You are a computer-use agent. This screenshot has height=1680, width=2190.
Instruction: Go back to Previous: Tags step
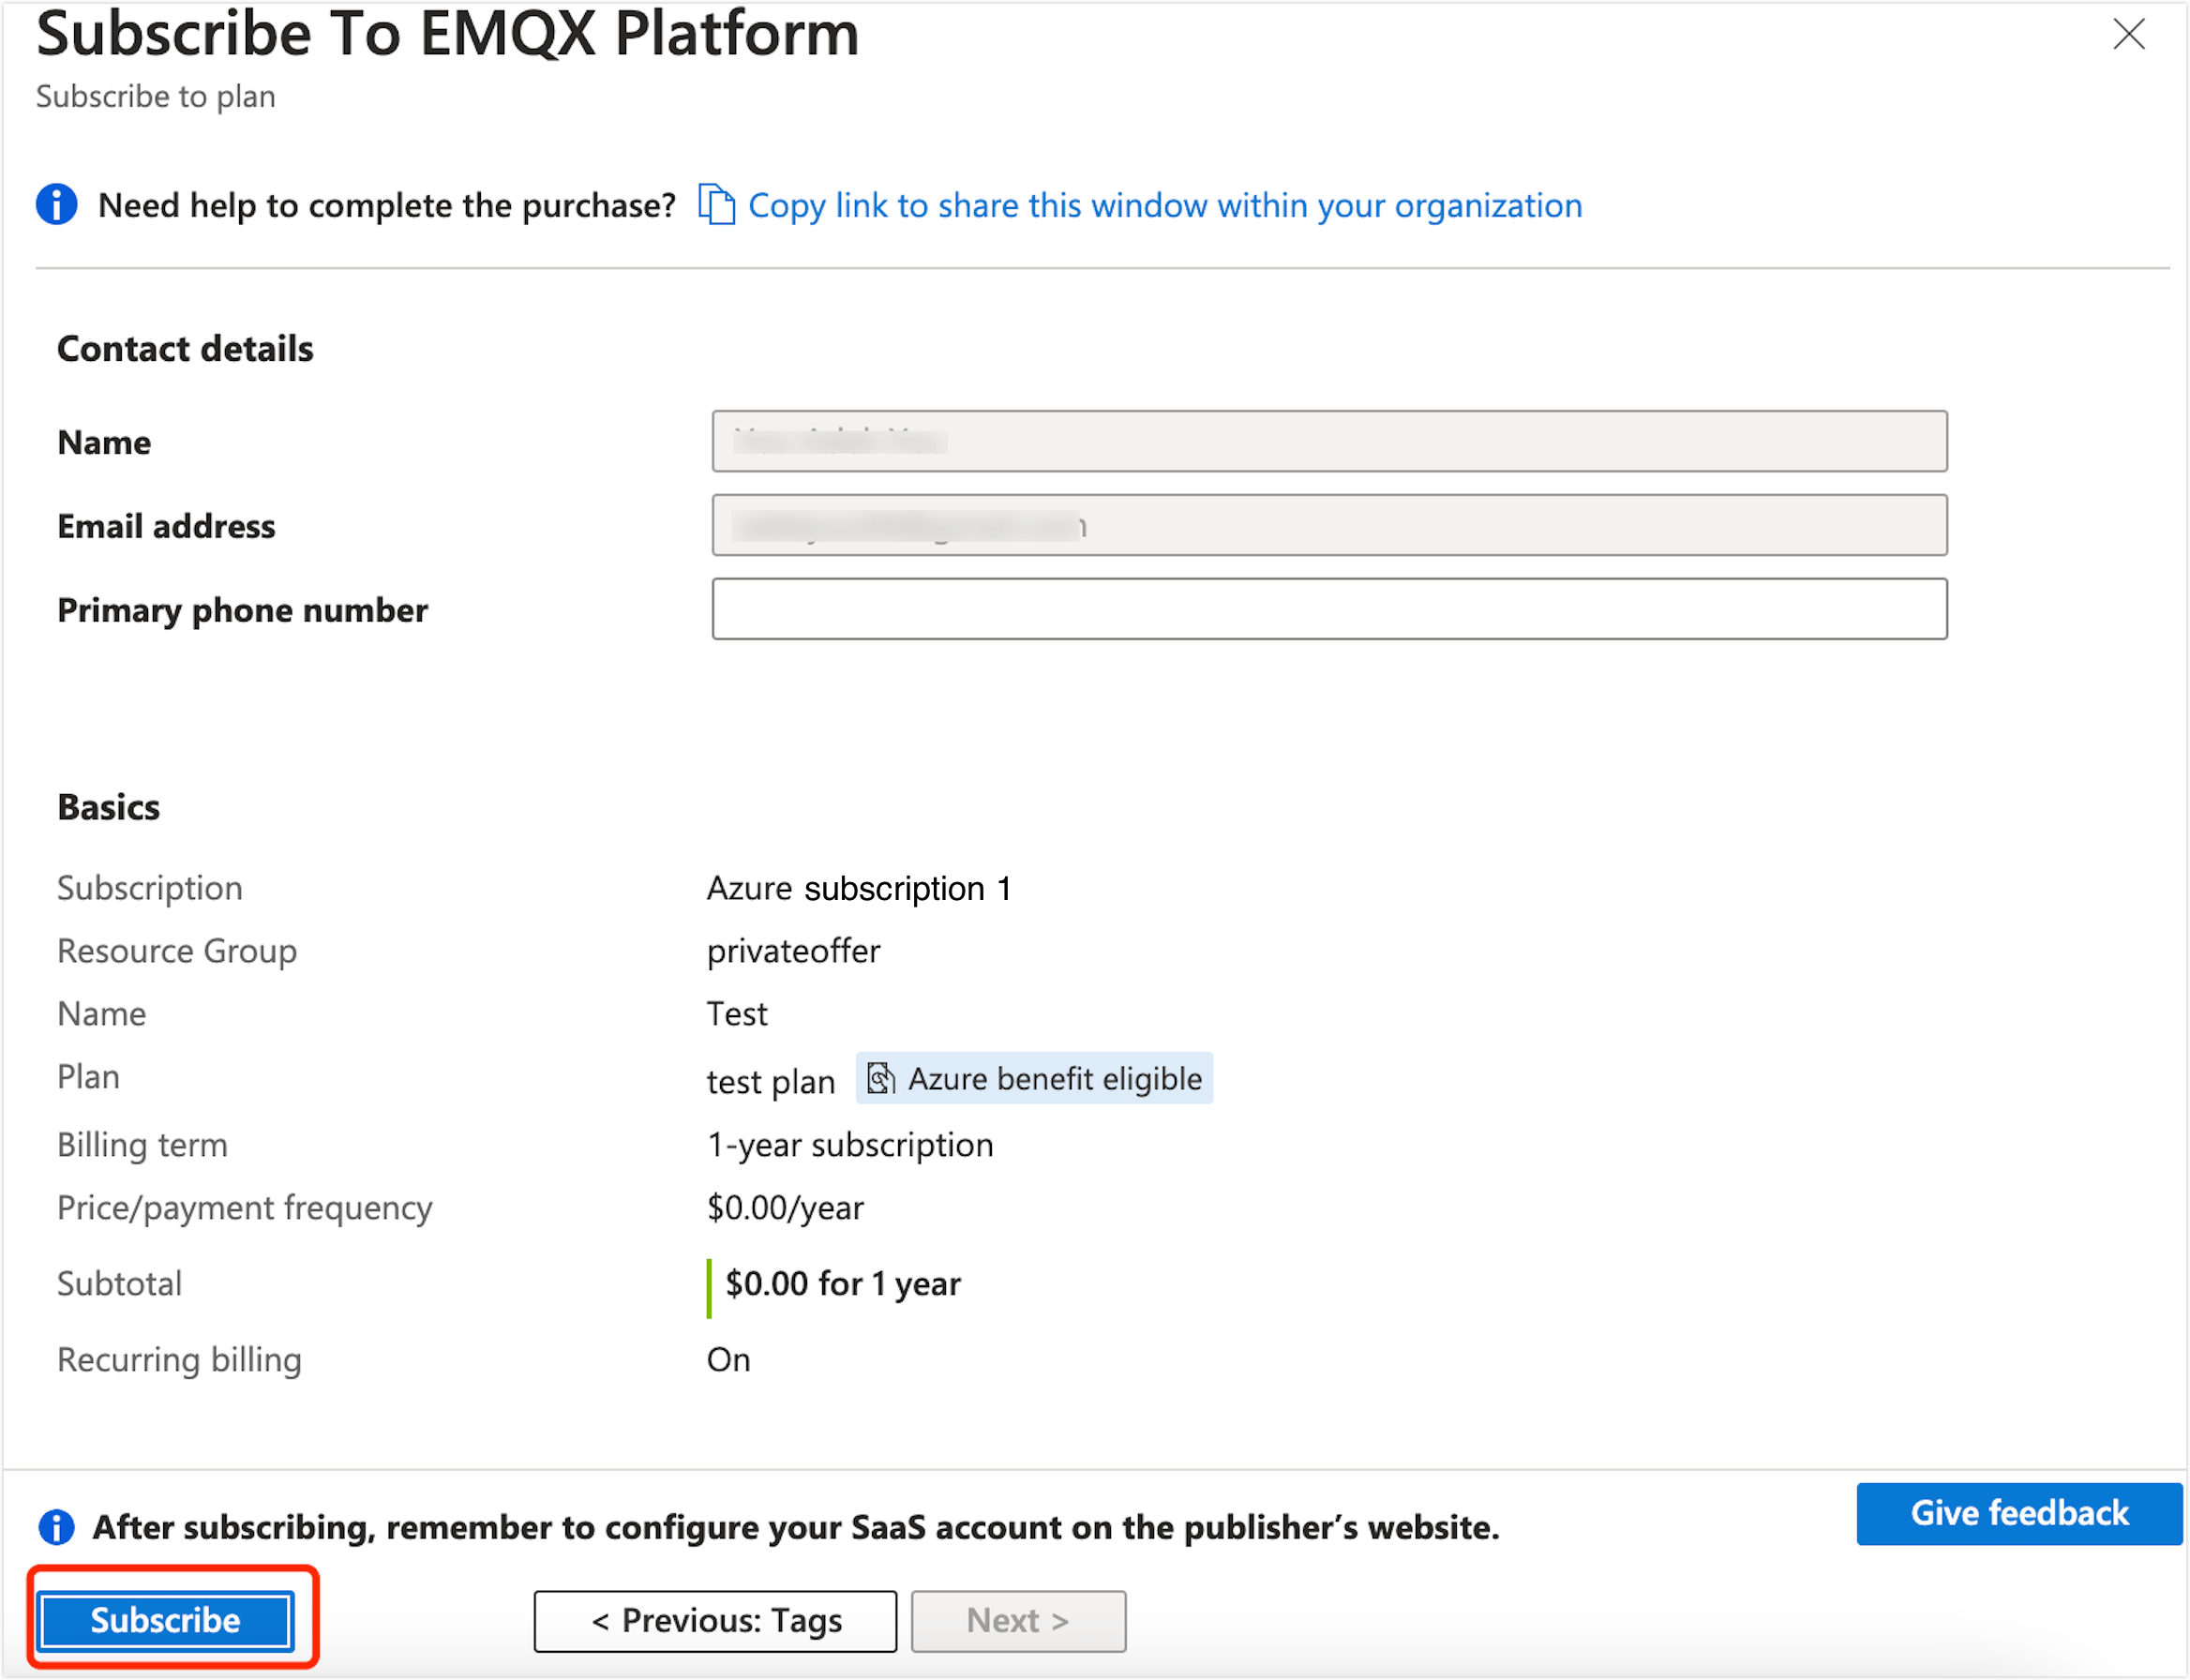click(715, 1621)
